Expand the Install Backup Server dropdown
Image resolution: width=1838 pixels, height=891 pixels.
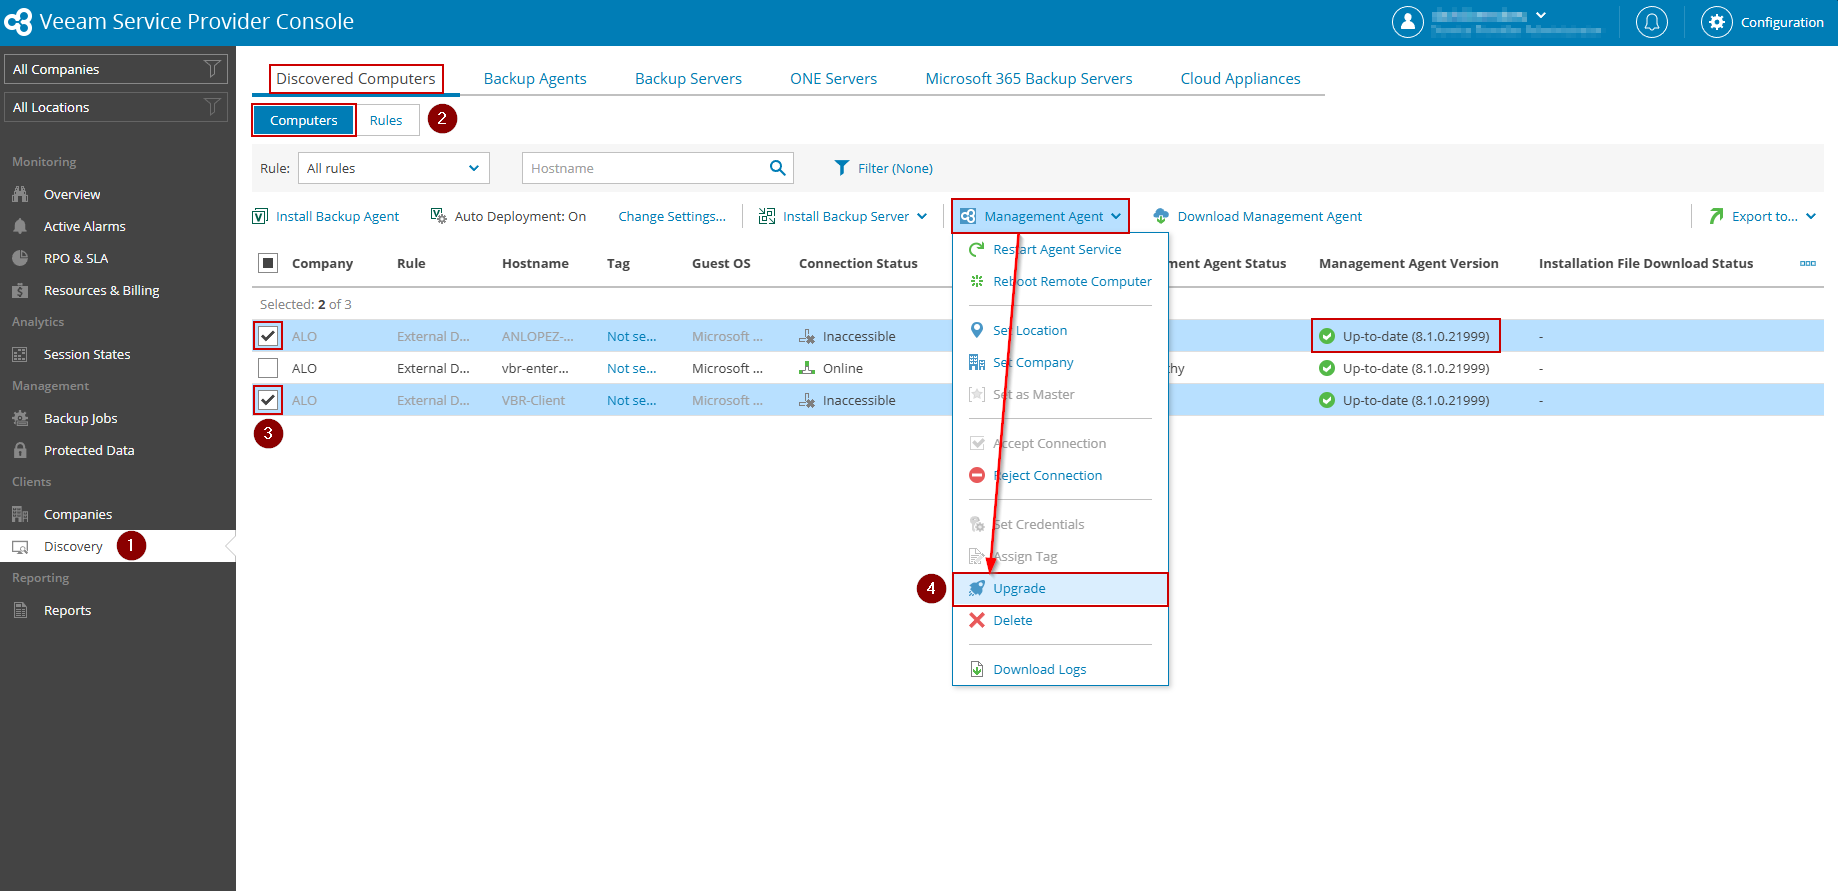921,216
